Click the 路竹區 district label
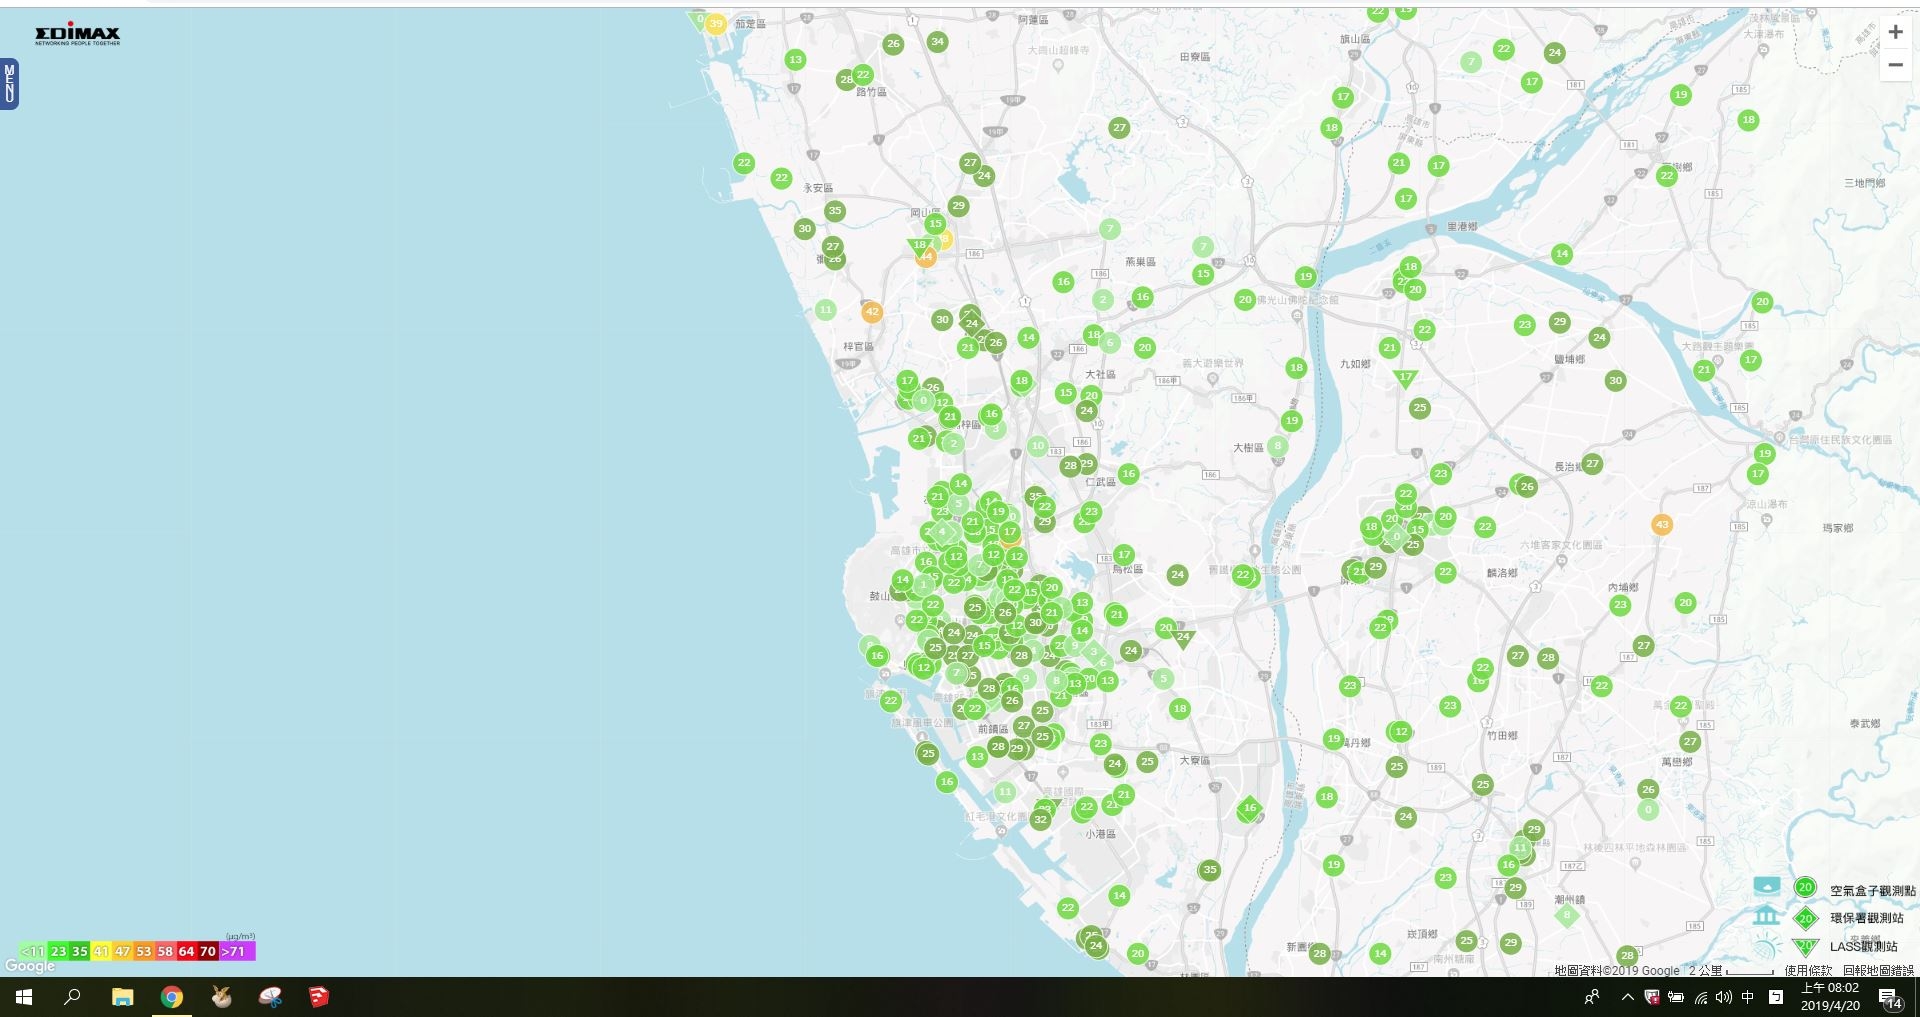This screenshot has height=1017, width=1920. tap(871, 92)
